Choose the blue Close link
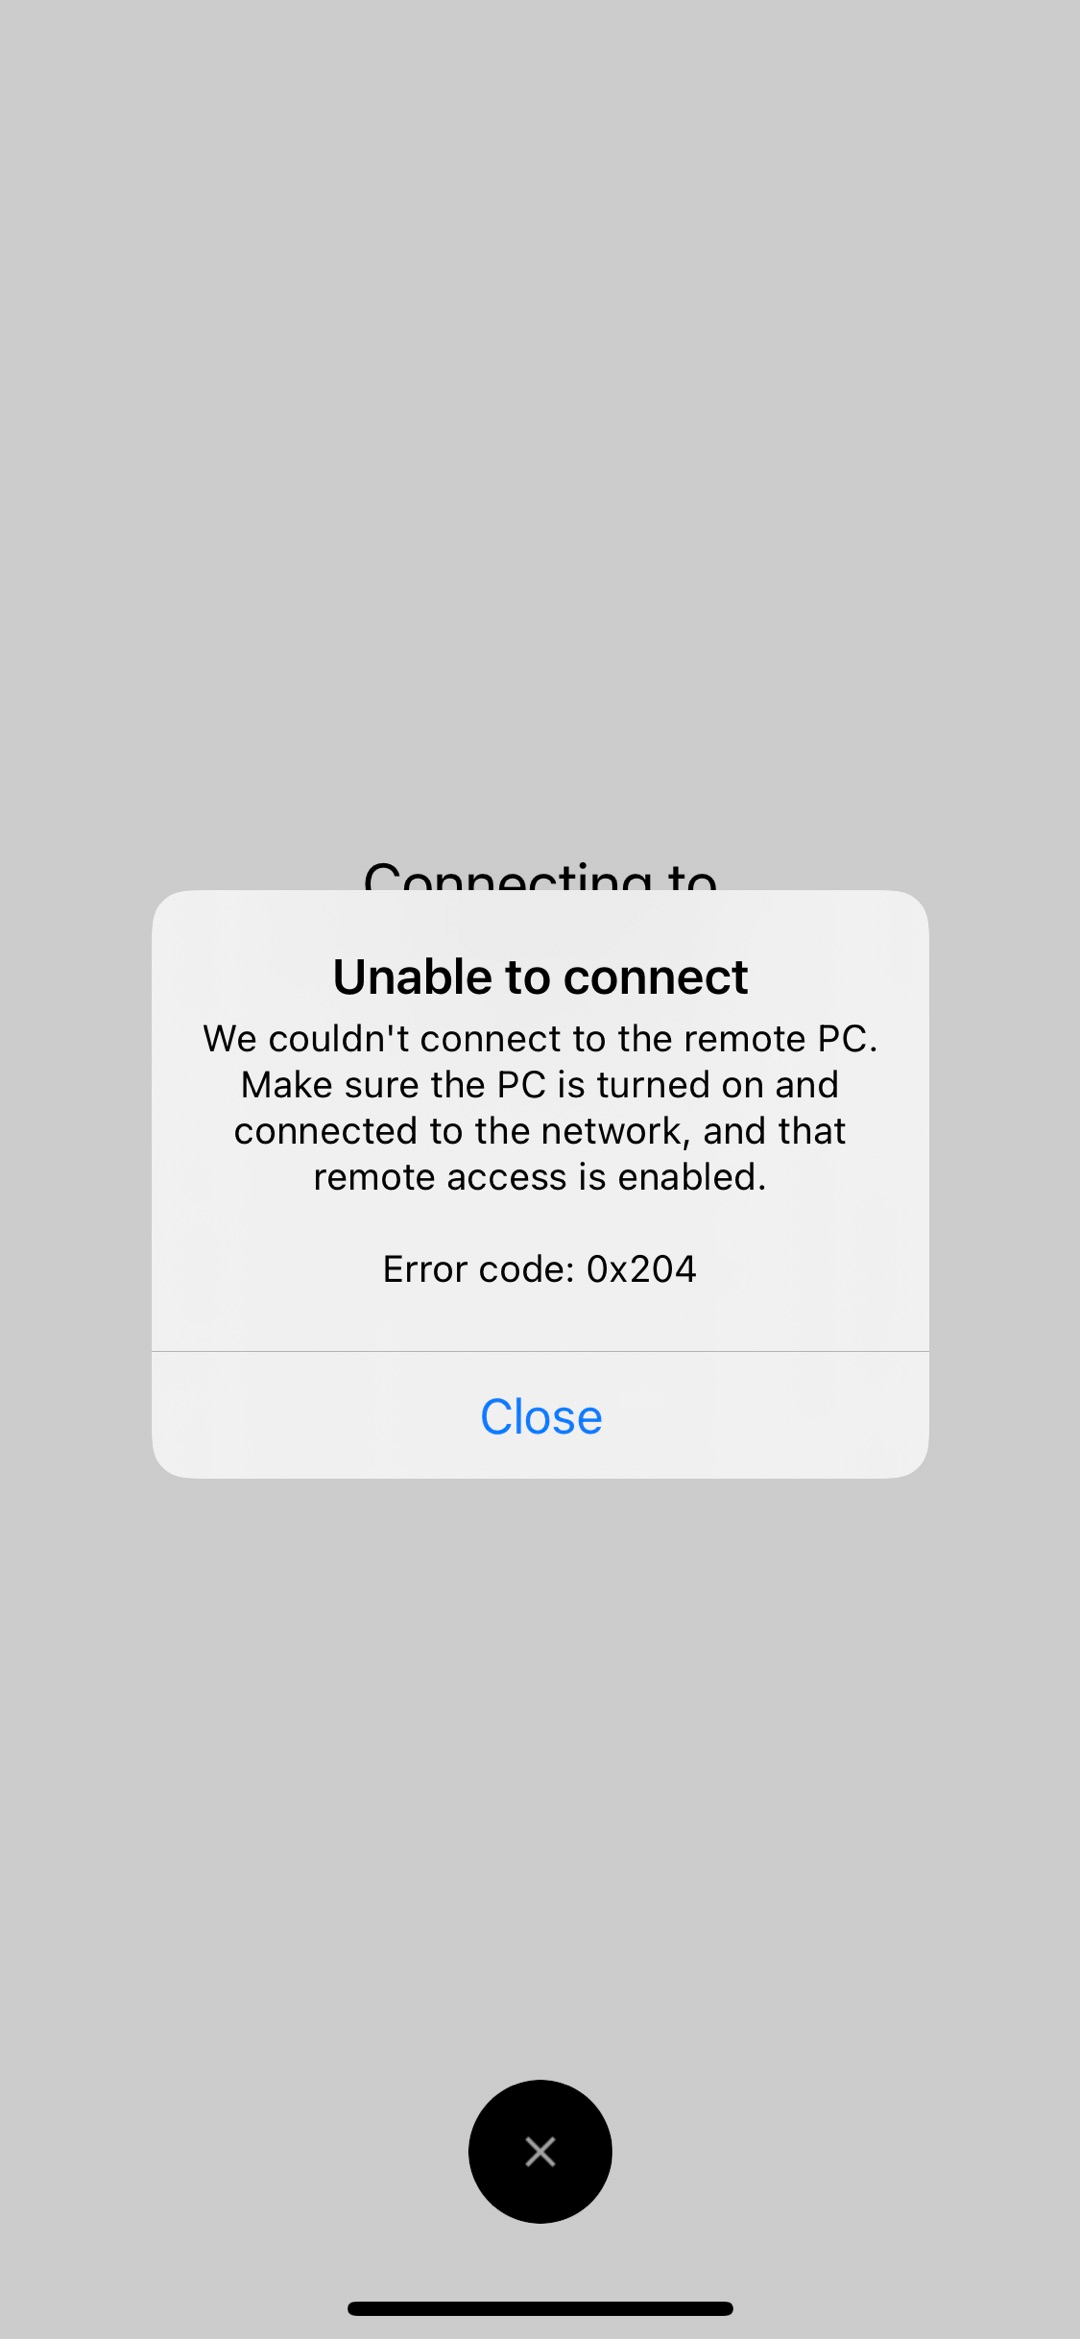 [x=541, y=1416]
